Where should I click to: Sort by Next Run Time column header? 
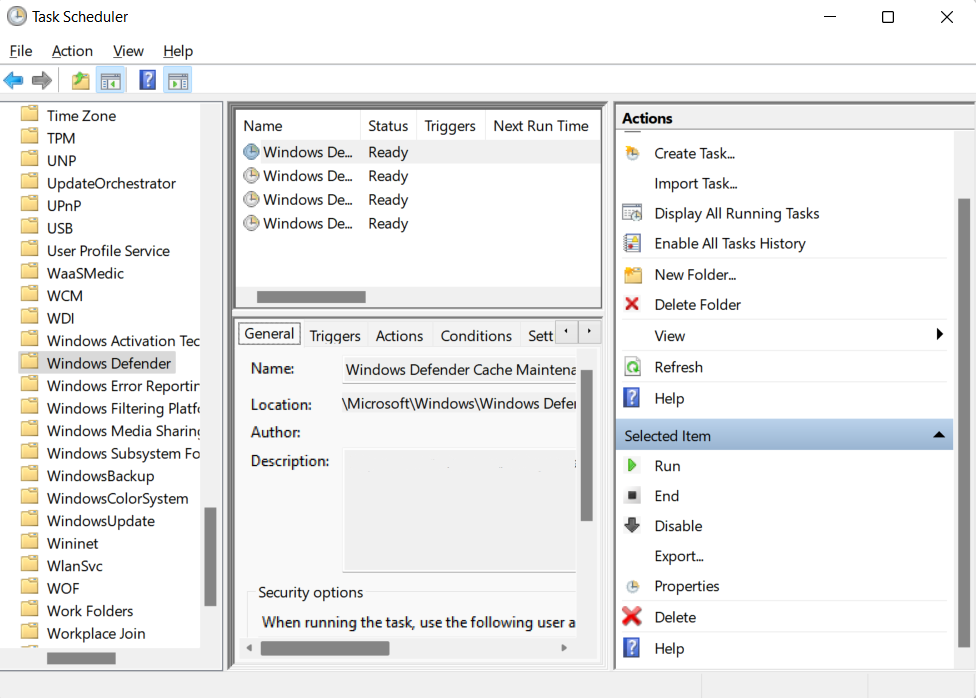[541, 126]
